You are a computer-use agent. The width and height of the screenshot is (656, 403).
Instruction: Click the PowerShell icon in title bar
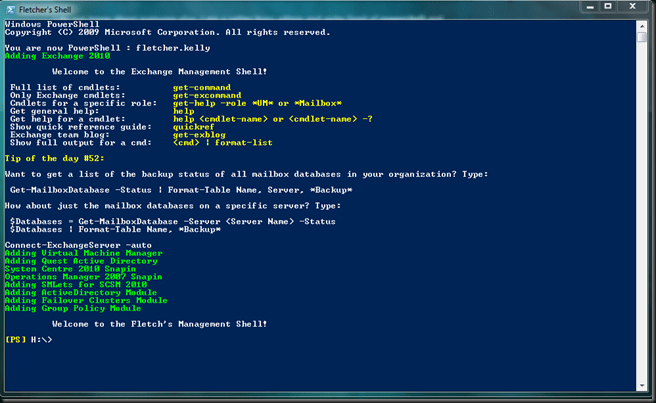tap(11, 8)
